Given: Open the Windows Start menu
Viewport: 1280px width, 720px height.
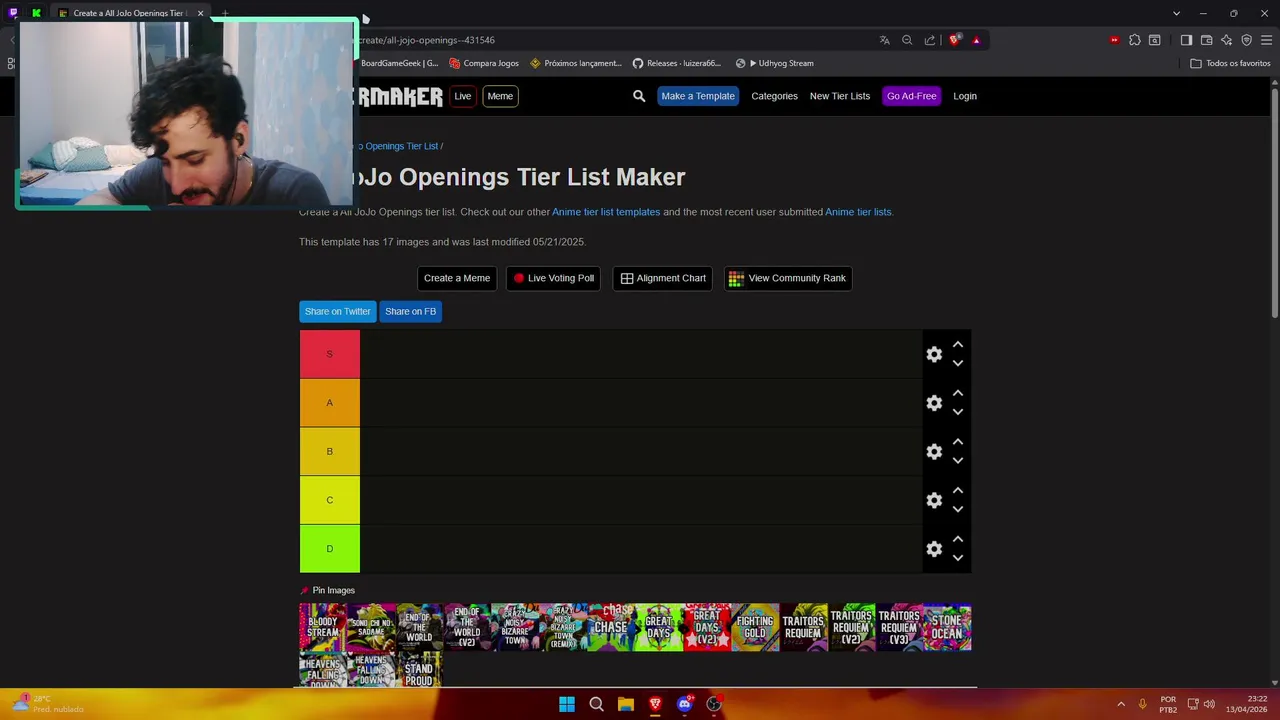Looking at the screenshot, I should pyautogui.click(x=567, y=704).
